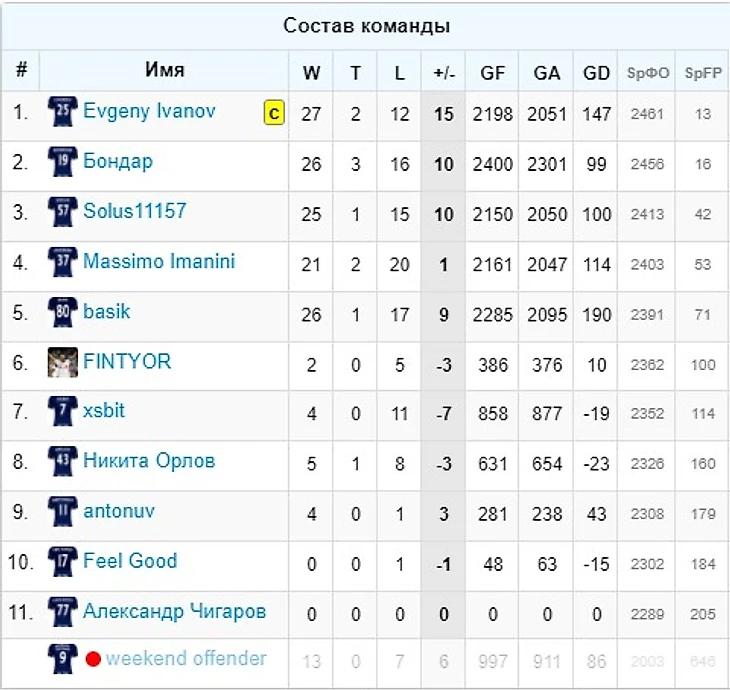This screenshot has width=730, height=690.
Task: Click Solus11157's jersey icon
Action: (62, 212)
